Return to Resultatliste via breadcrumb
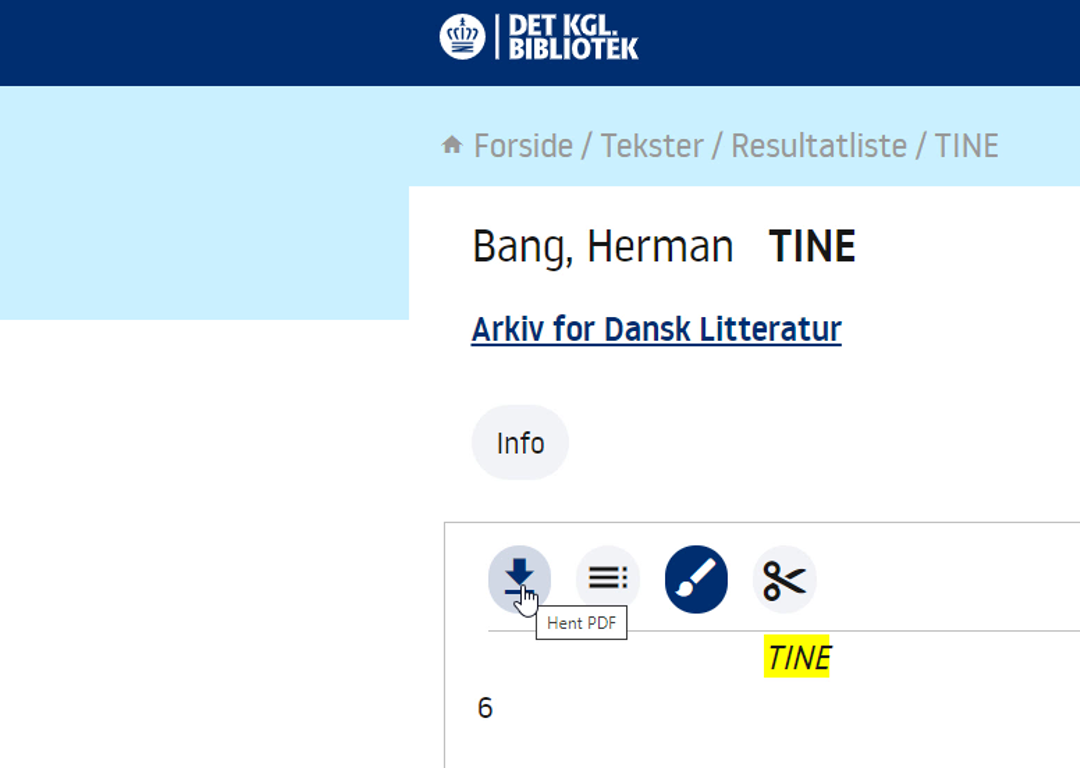1080x768 pixels. pos(819,146)
